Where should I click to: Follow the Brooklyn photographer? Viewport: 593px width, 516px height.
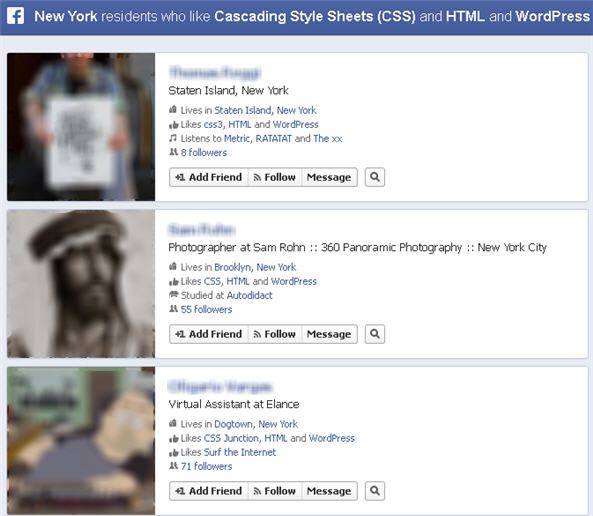pyautogui.click(x=275, y=334)
